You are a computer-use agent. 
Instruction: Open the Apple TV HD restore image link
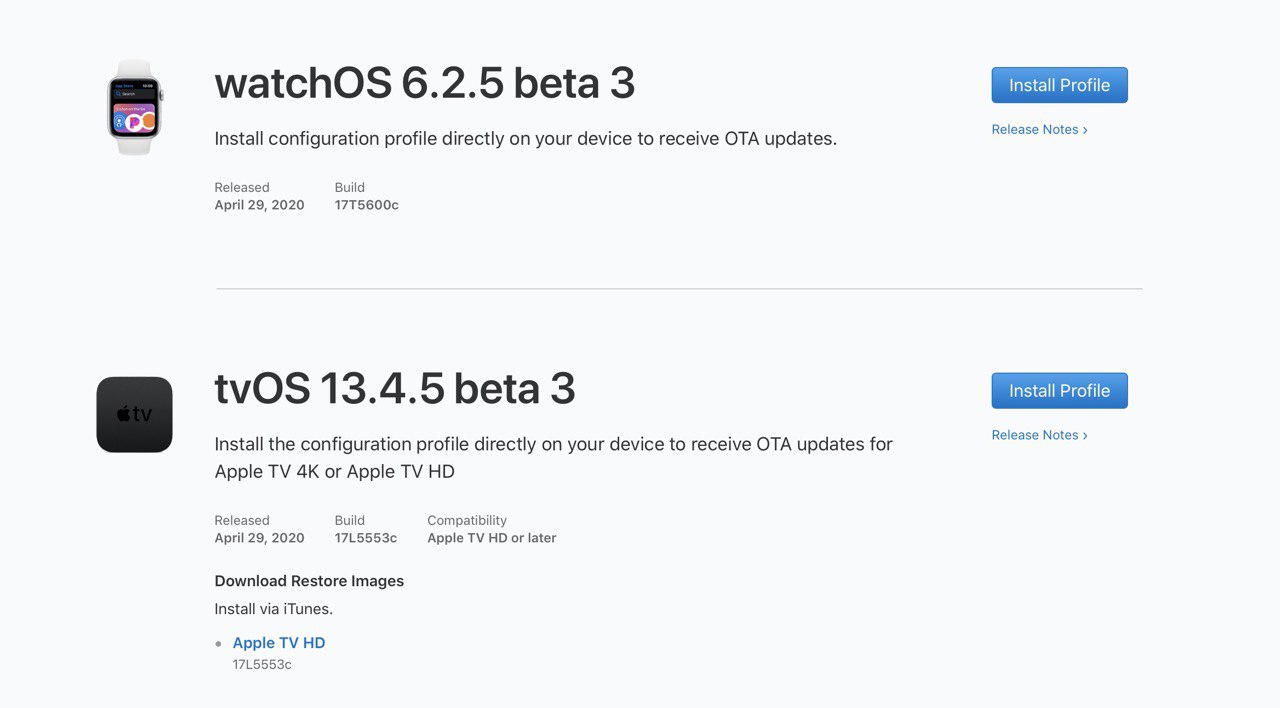[x=279, y=643]
